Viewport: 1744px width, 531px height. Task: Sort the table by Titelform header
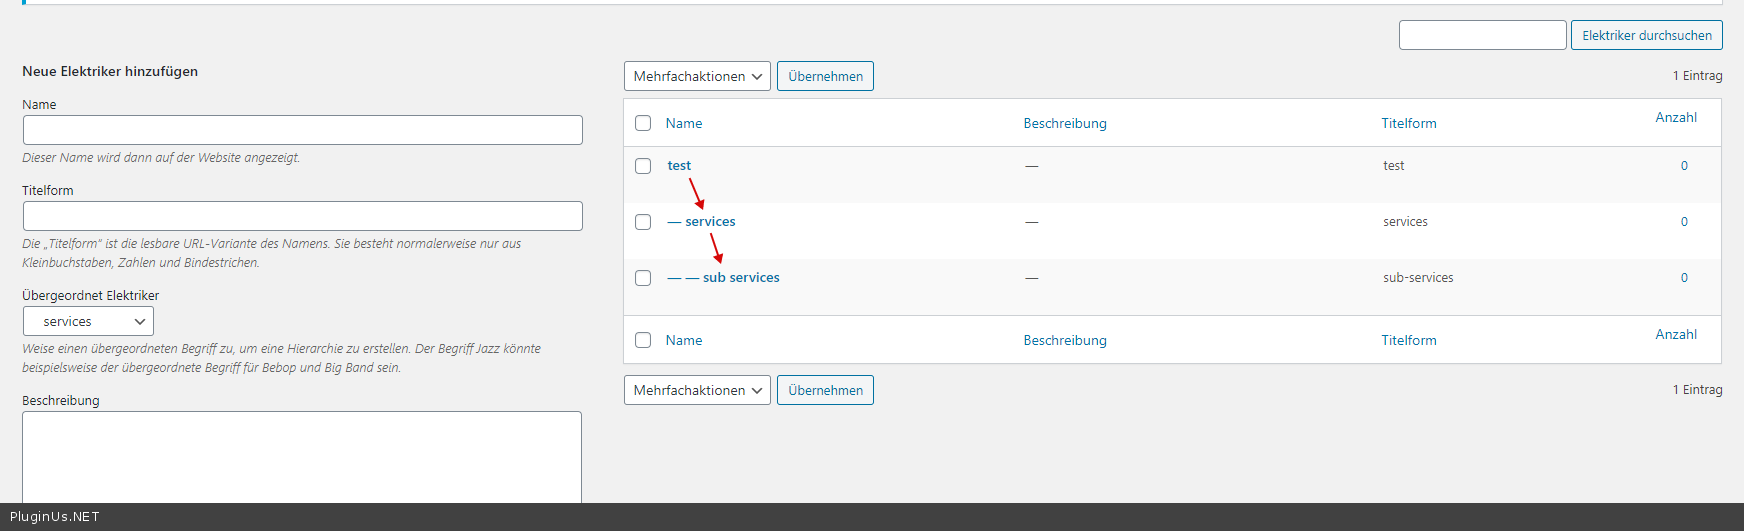click(1409, 123)
